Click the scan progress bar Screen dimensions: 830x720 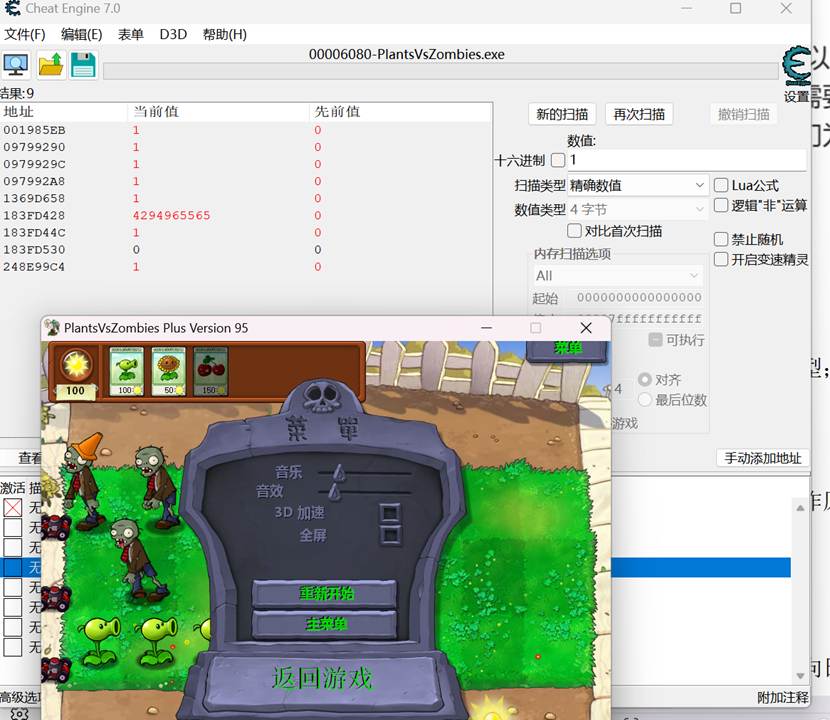point(440,71)
